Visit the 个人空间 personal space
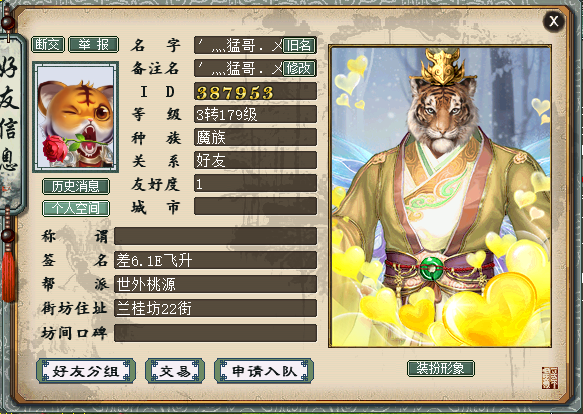This screenshot has height=414, width=583. pos(76,208)
